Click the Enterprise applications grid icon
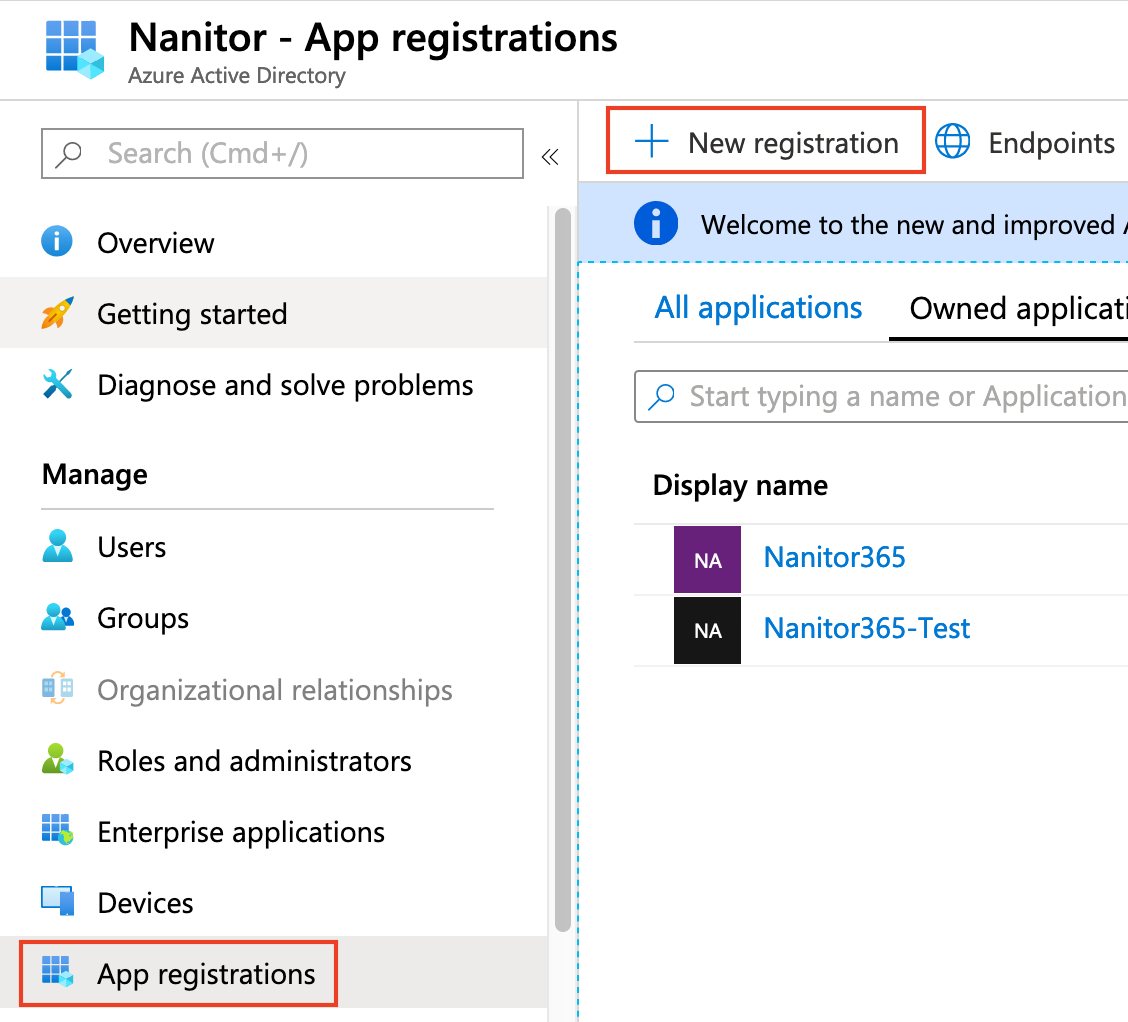Image resolution: width=1128 pixels, height=1022 pixels. tap(57, 831)
